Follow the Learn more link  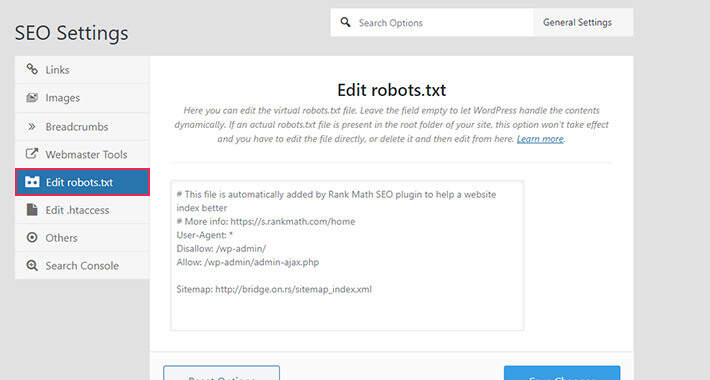tap(540, 139)
